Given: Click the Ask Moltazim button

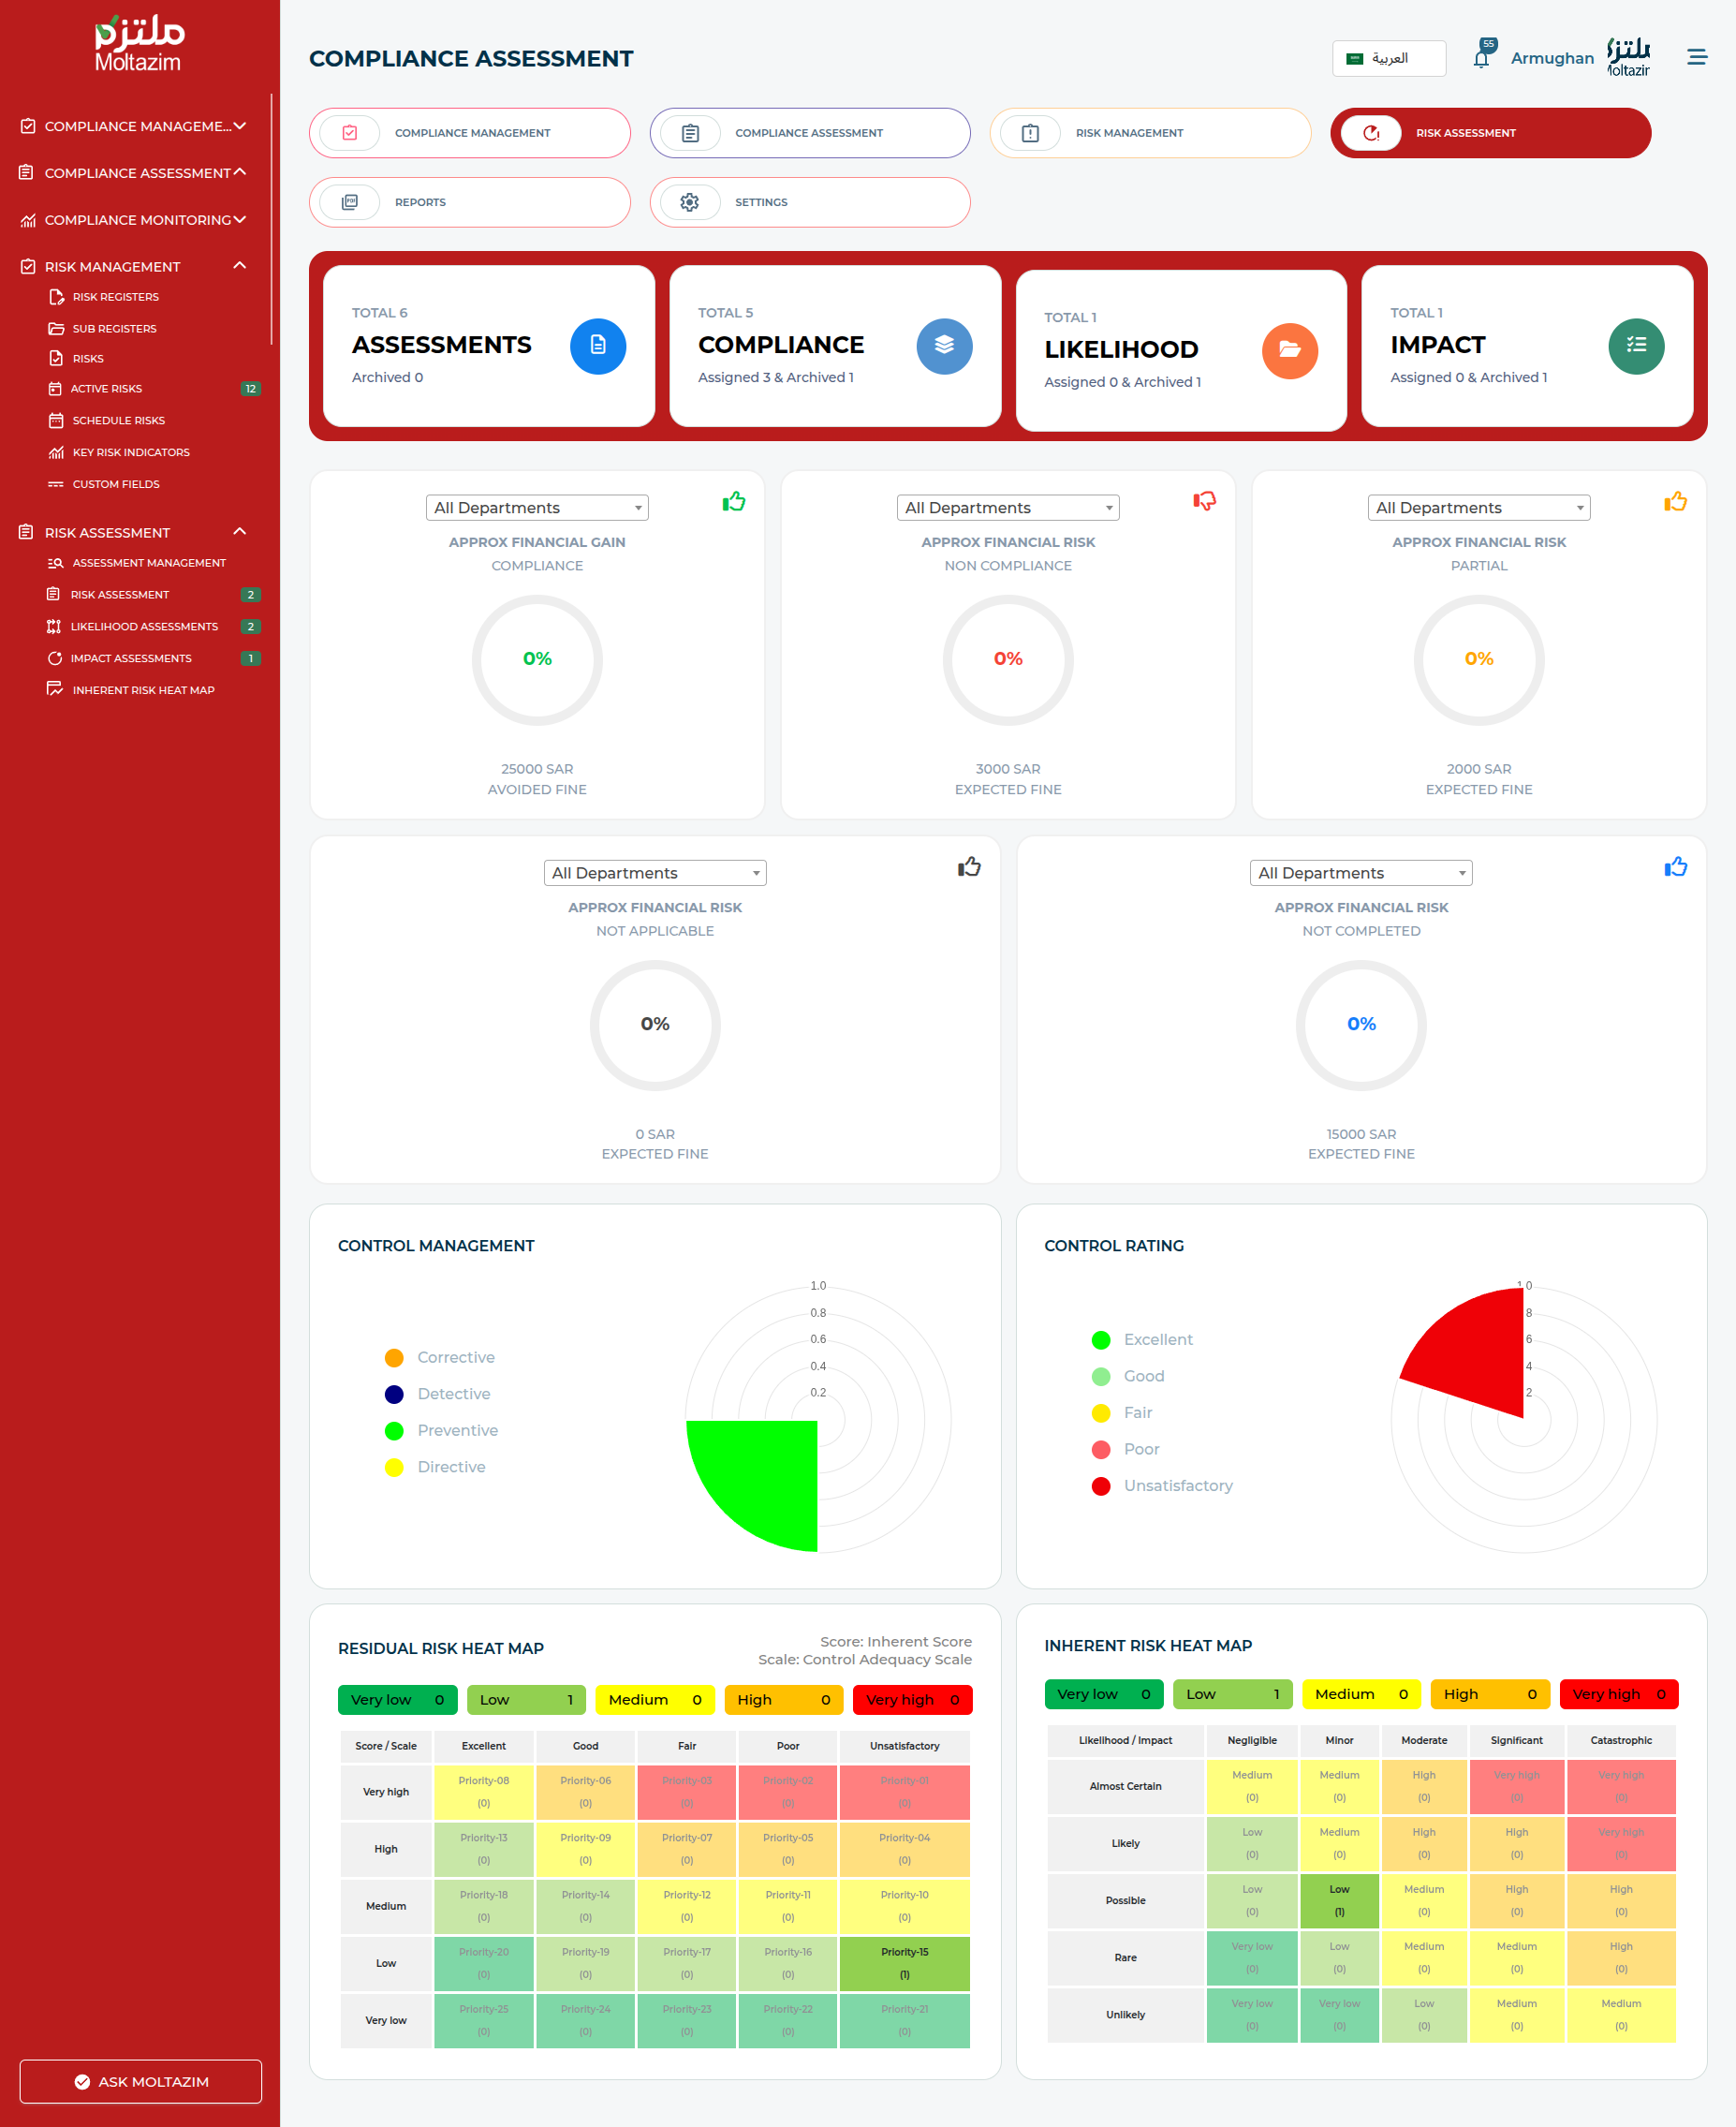Looking at the screenshot, I should tap(141, 2081).
